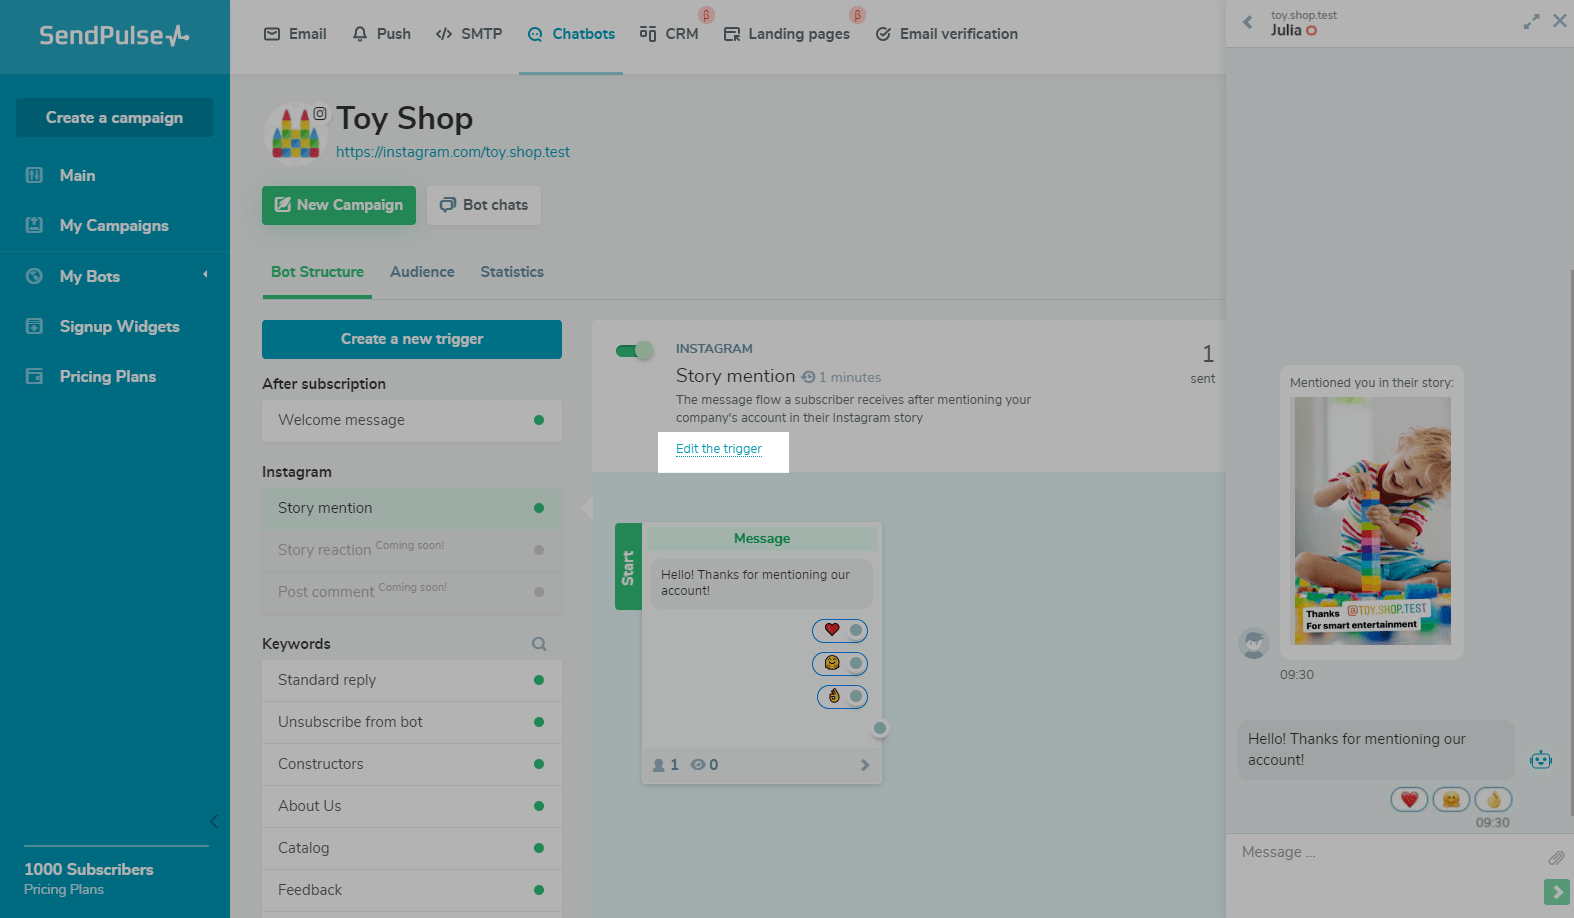The image size is (1574, 918).
Task: Open the CRM menu item
Action: [x=670, y=34]
